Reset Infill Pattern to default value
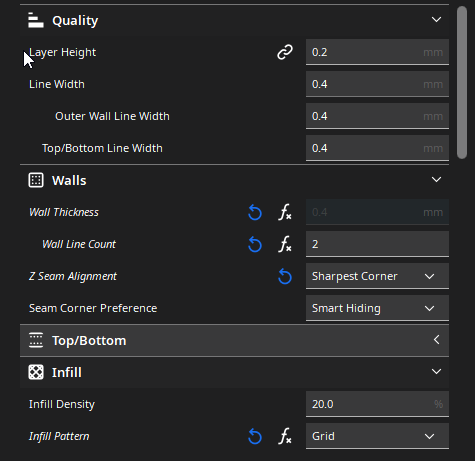Screen dimensions: 475x461 point(255,436)
